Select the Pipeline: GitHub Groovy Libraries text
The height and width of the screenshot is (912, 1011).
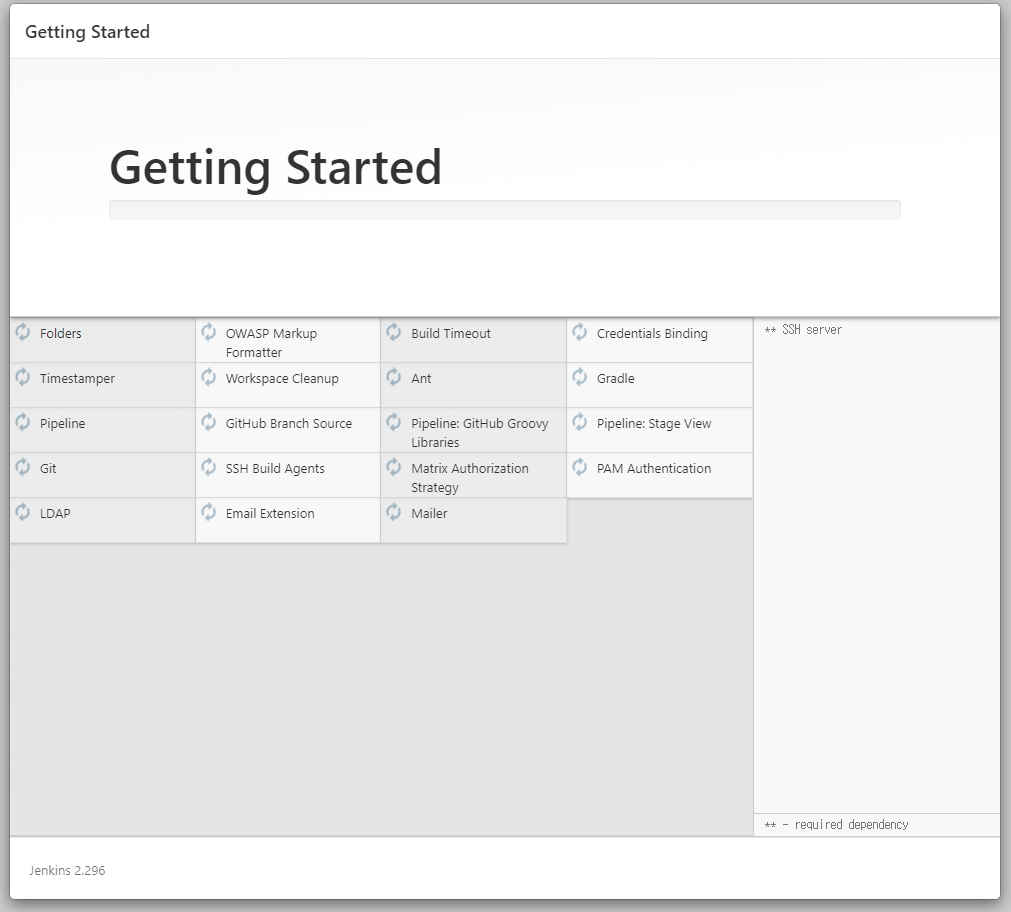coord(480,433)
